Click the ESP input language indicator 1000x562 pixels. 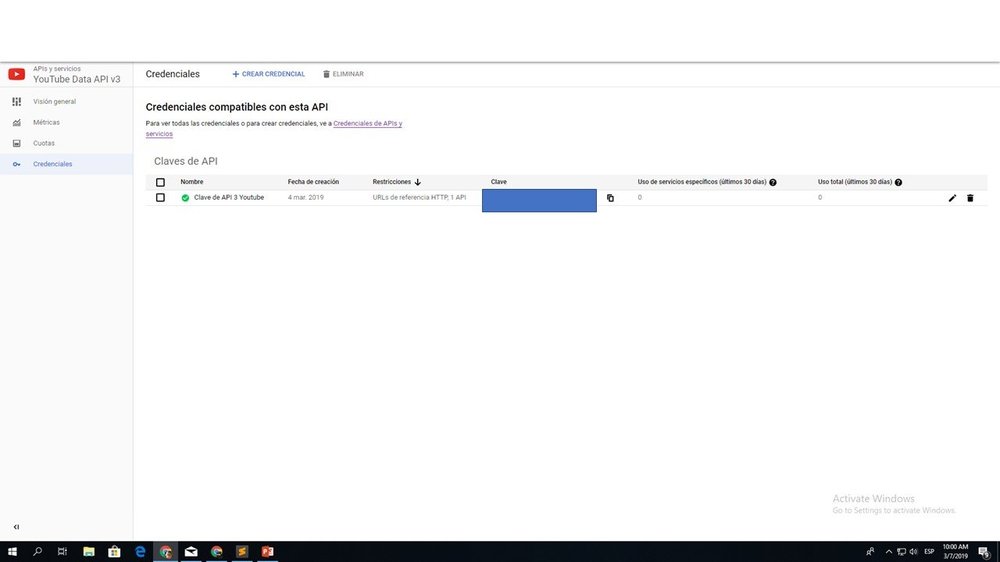point(929,552)
